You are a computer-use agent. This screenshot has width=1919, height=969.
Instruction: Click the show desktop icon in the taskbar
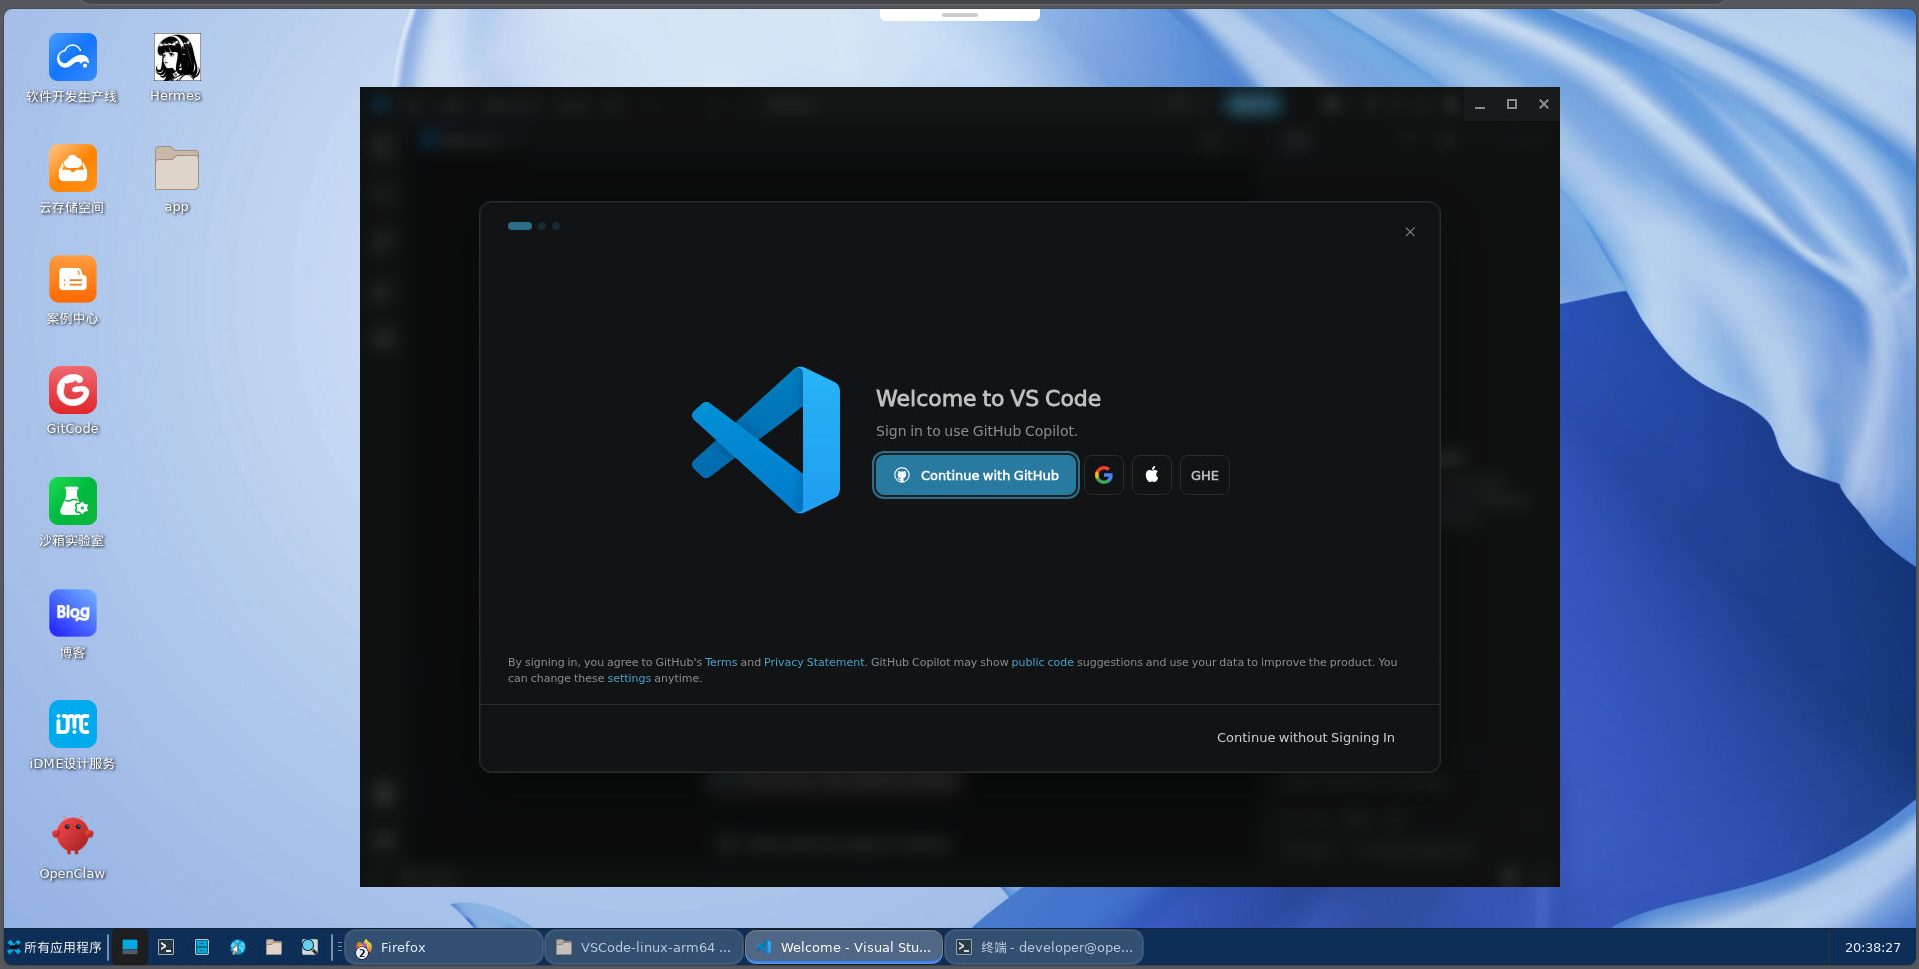[130, 947]
